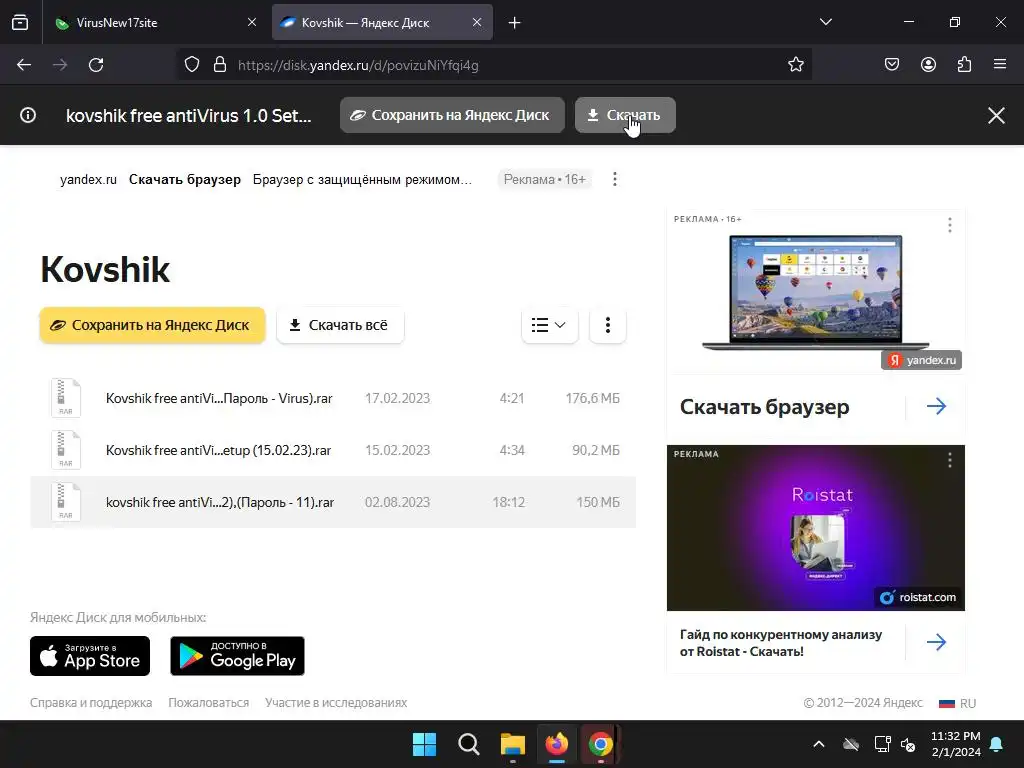Screen dimensions: 1024x768
Task: Click the Скачать браузер banner link
Action: coord(185,180)
